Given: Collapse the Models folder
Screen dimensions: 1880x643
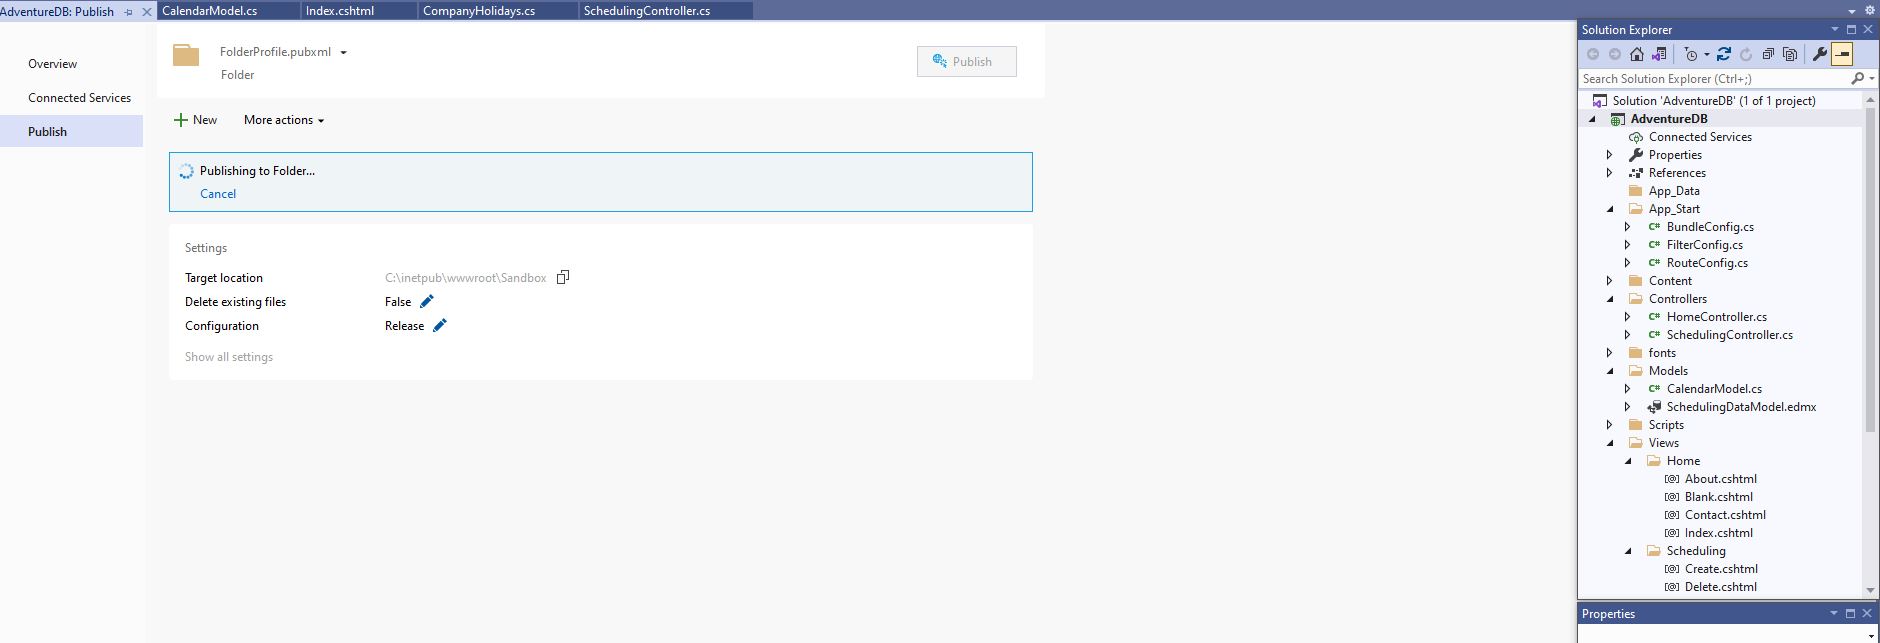Looking at the screenshot, I should click(x=1610, y=371).
